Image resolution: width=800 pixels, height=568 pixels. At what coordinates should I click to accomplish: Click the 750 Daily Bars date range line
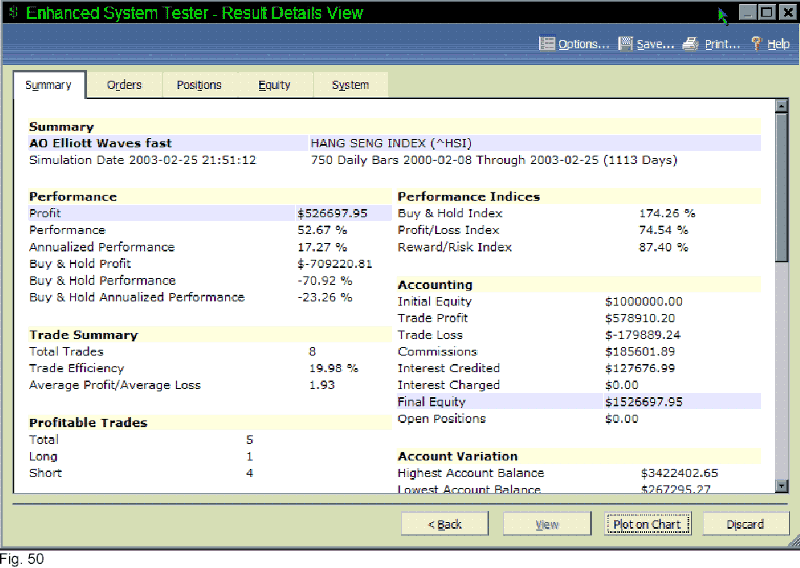[x=494, y=160]
